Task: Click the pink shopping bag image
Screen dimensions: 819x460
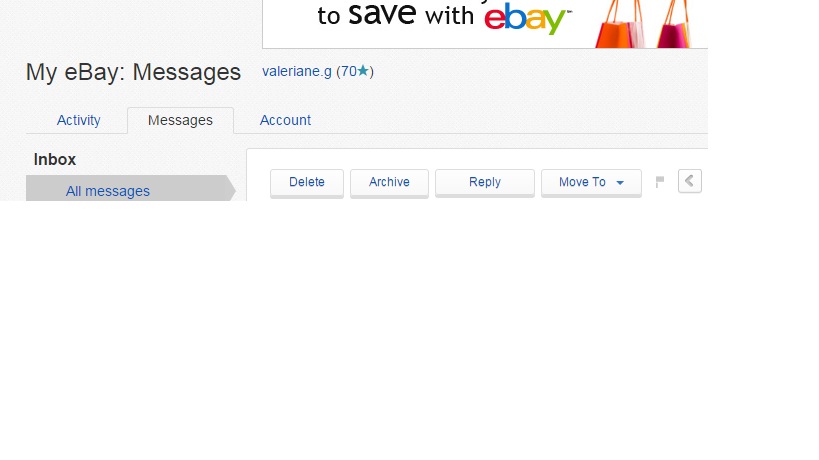Action: pos(674,24)
